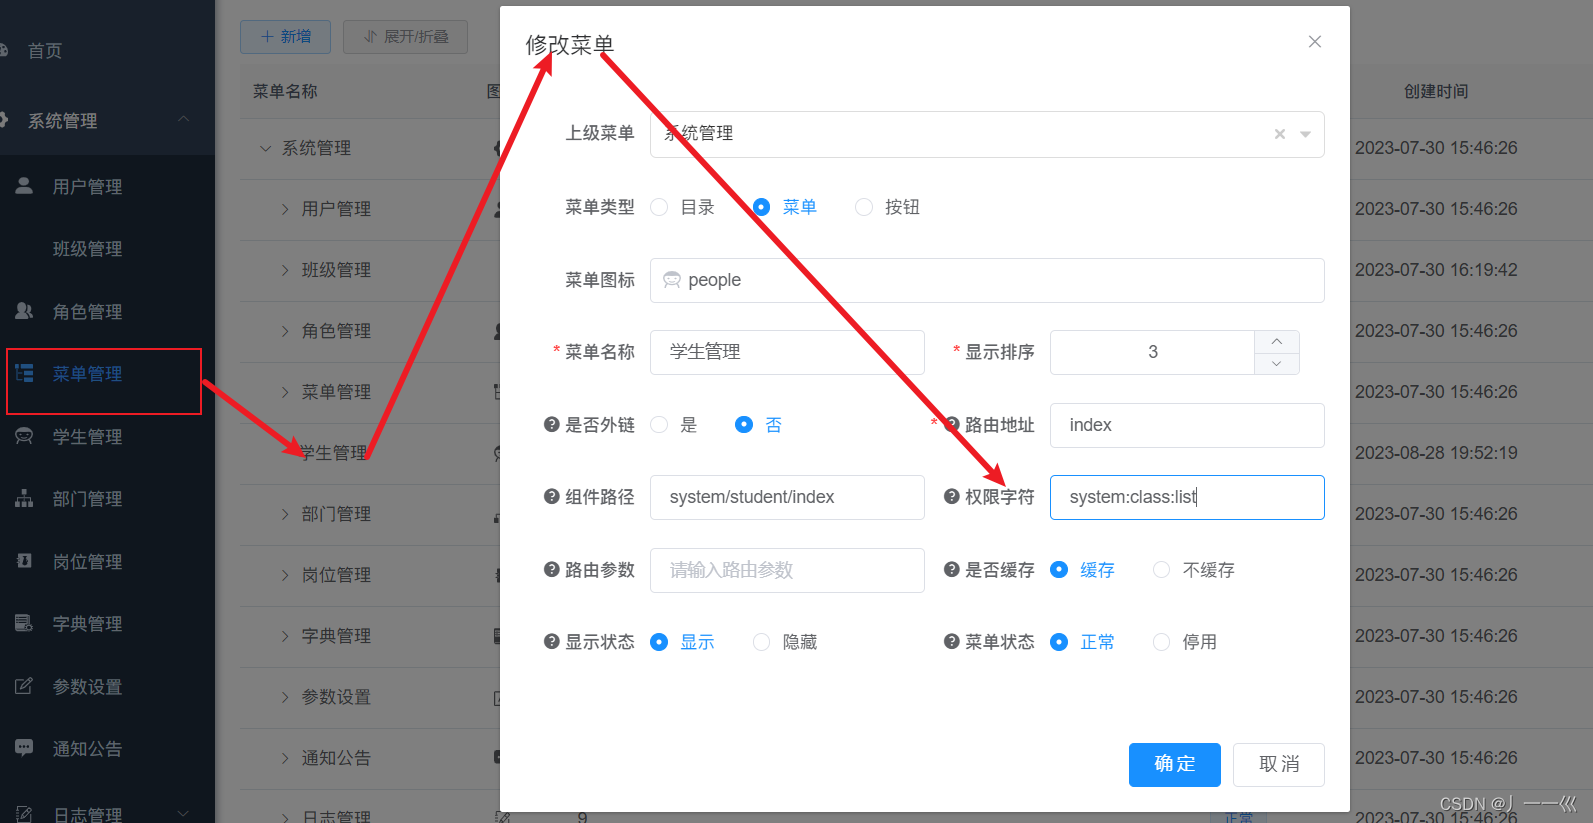Select 菜单 menu type radio

pyautogui.click(x=761, y=207)
